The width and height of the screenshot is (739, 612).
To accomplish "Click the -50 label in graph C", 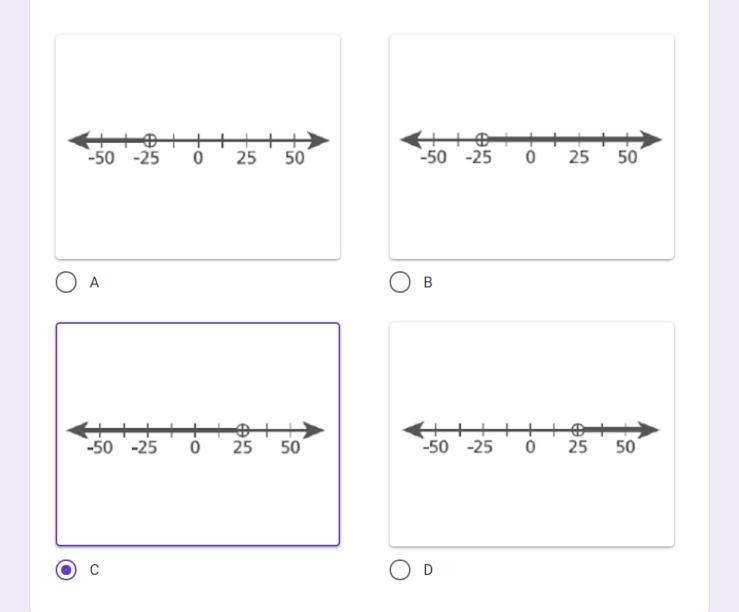I will (x=99, y=448).
